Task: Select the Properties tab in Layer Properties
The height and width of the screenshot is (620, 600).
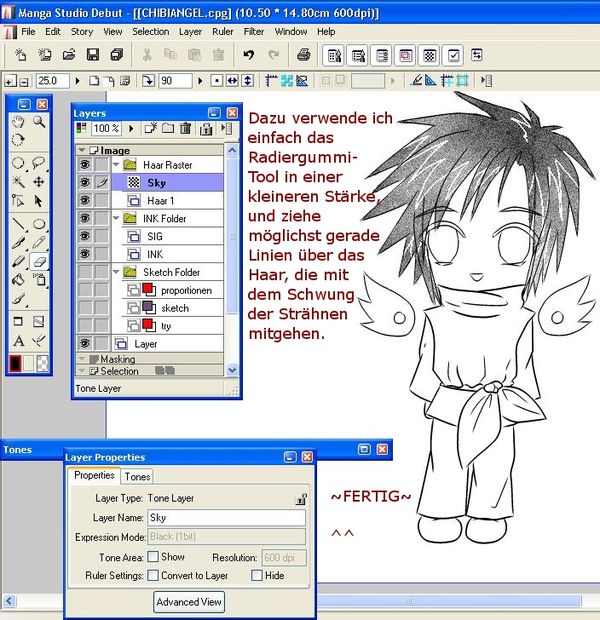Action: (94, 475)
